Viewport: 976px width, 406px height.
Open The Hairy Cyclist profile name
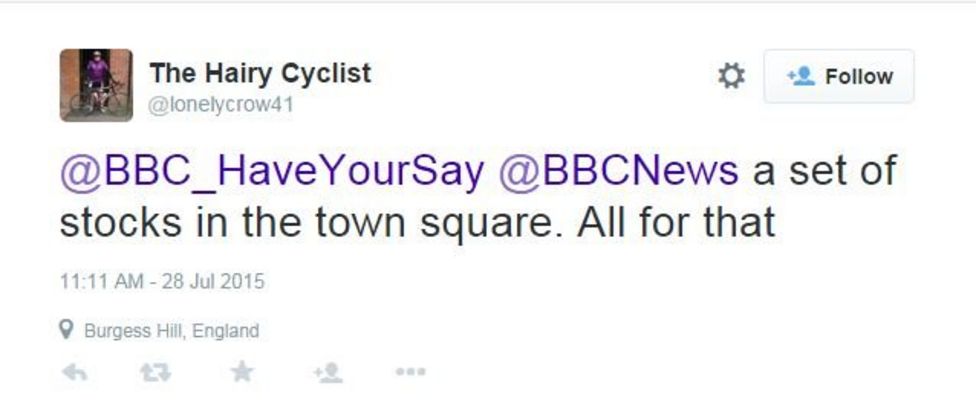click(260, 73)
